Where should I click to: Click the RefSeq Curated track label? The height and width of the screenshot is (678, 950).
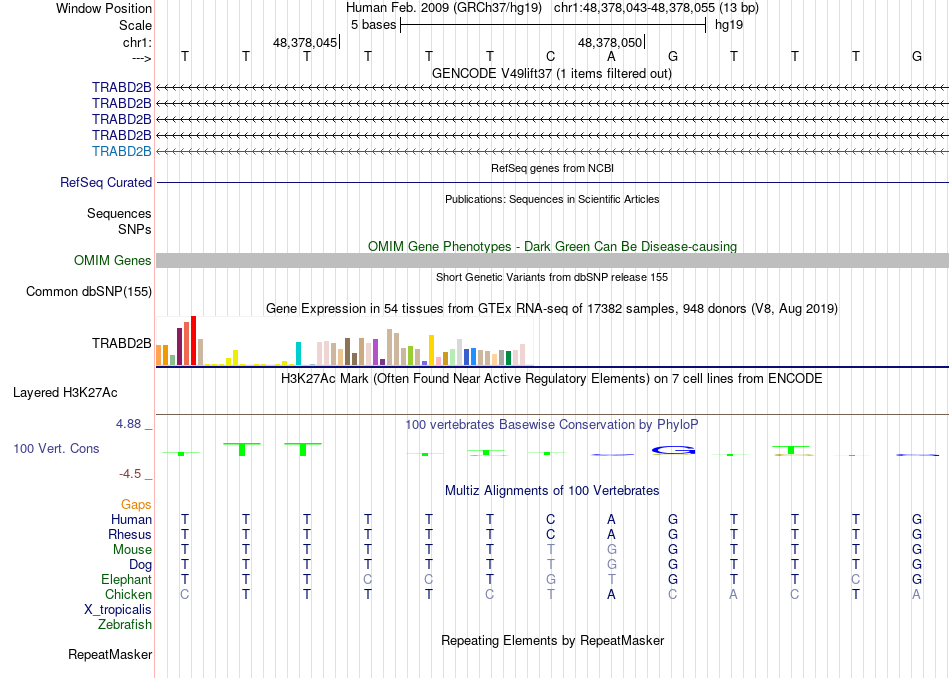(x=106, y=182)
